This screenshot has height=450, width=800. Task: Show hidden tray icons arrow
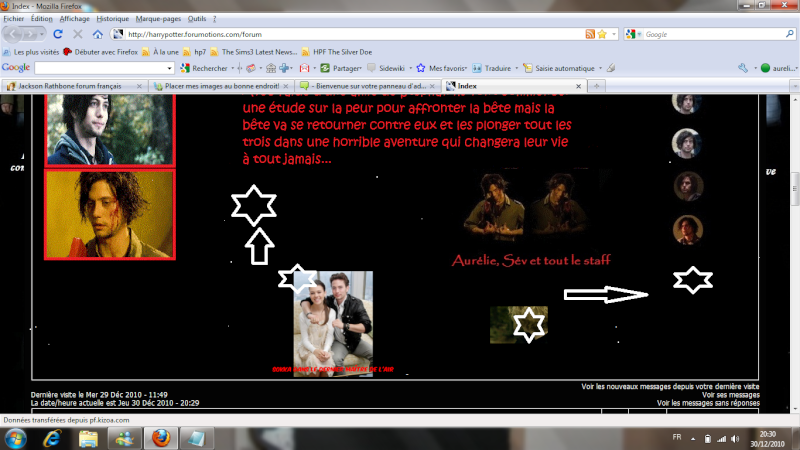[x=693, y=439]
